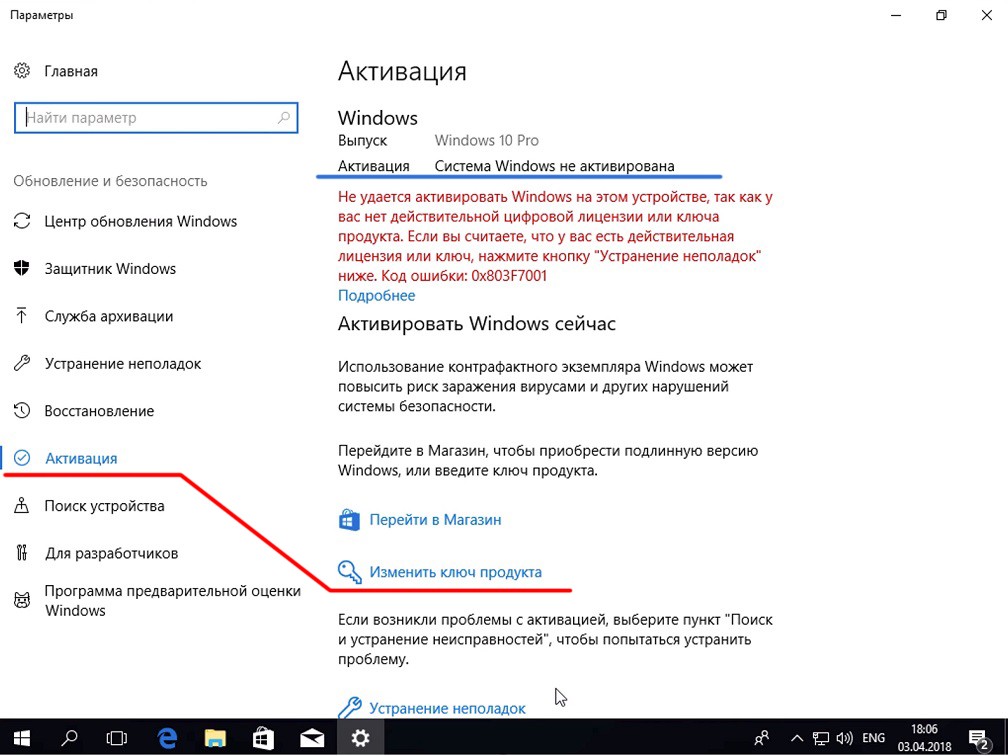Click the backup service arrow icon
Viewport: 1008px width, 756px height.
point(22,316)
